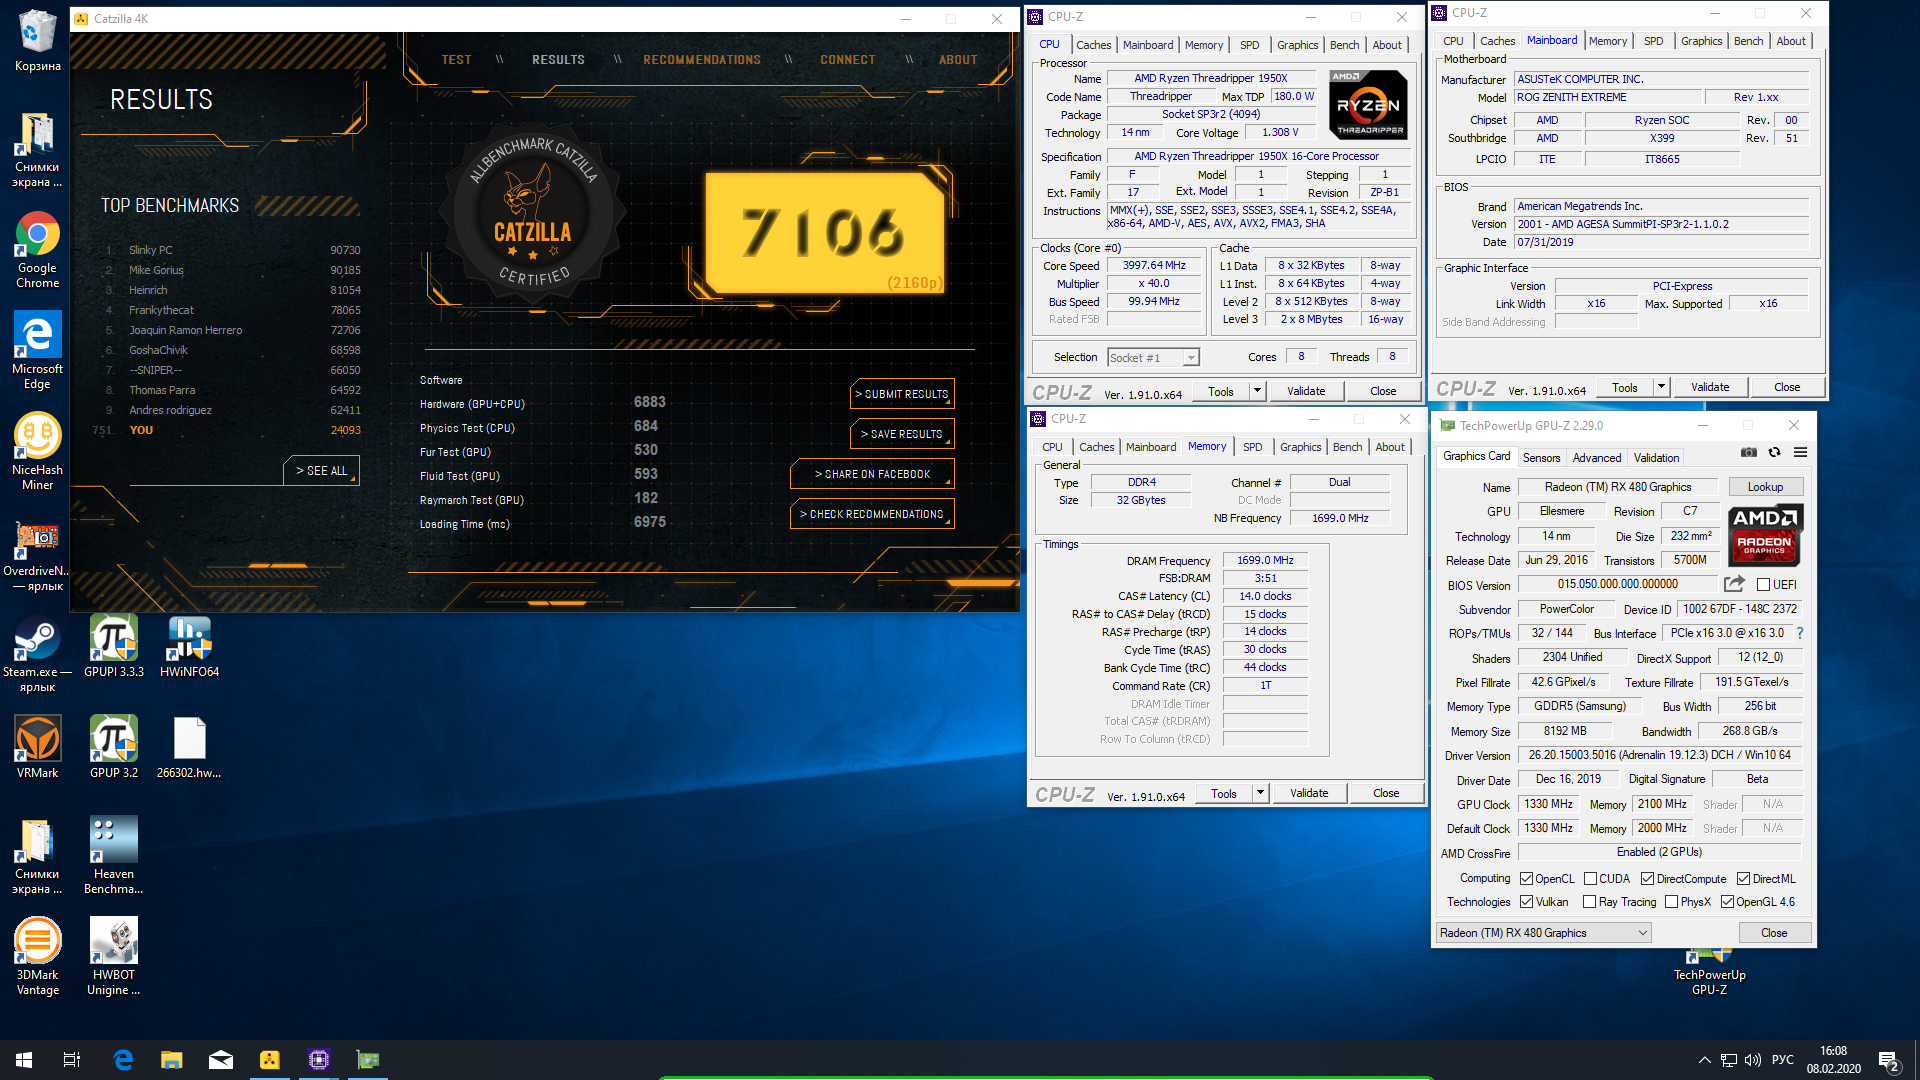Click the bus interface question mark
The height and width of the screenshot is (1080, 1920).
1800,633
